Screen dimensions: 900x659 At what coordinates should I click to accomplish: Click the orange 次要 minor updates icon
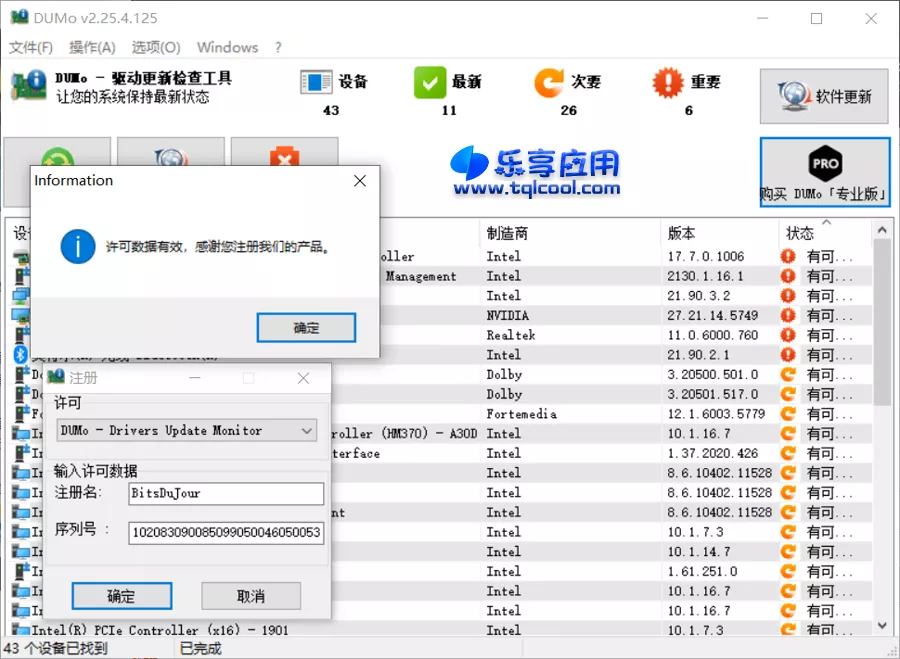coord(549,83)
